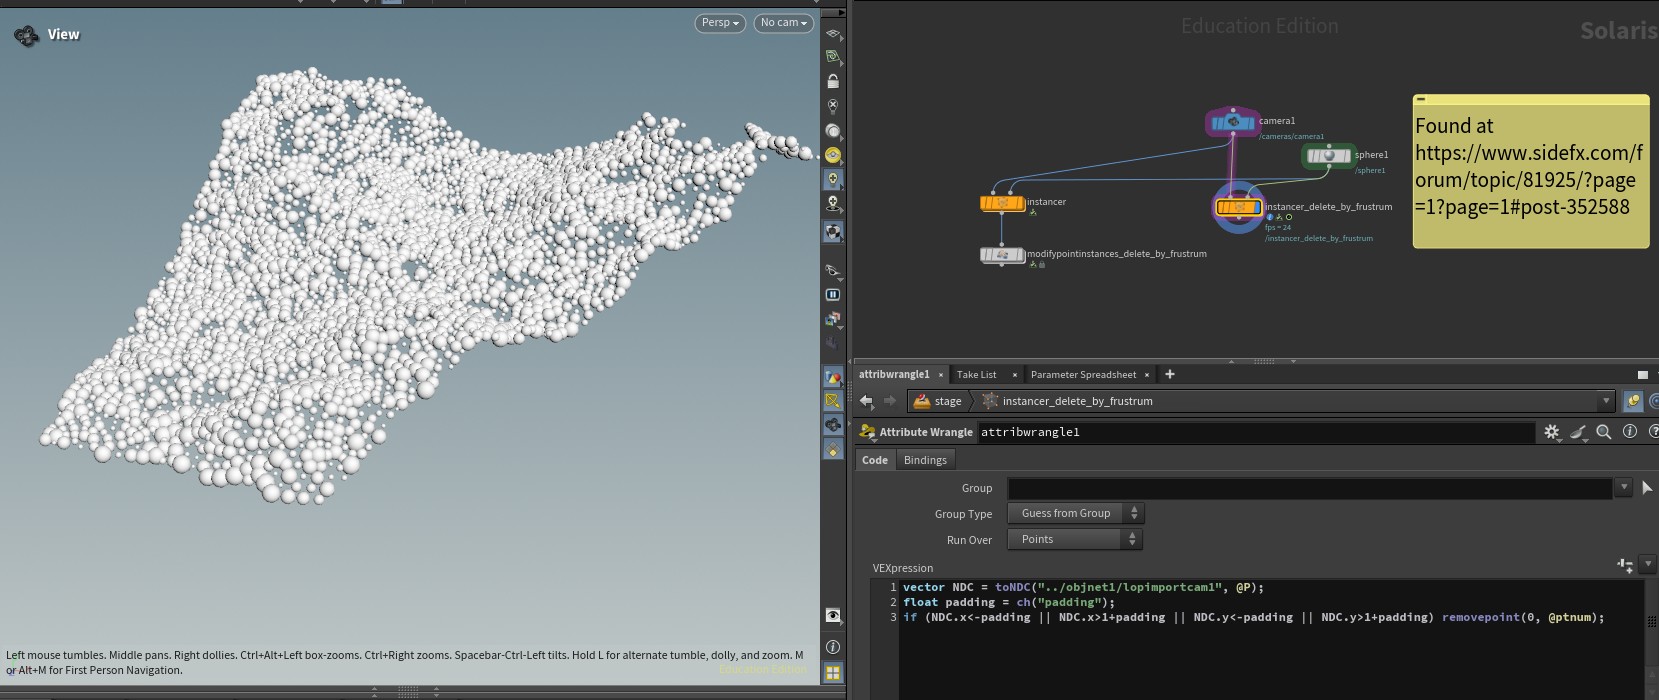Select the sphere1 node
This screenshot has height=700, width=1659.
point(1328,156)
